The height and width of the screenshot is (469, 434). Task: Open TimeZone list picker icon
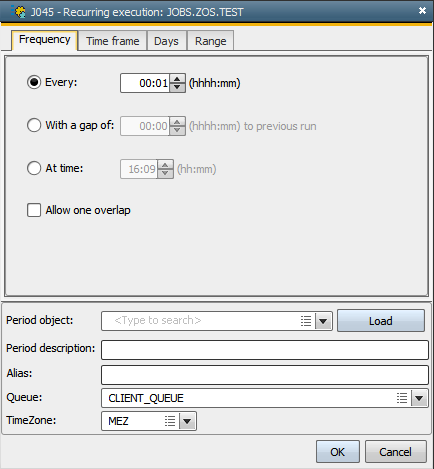(170, 421)
